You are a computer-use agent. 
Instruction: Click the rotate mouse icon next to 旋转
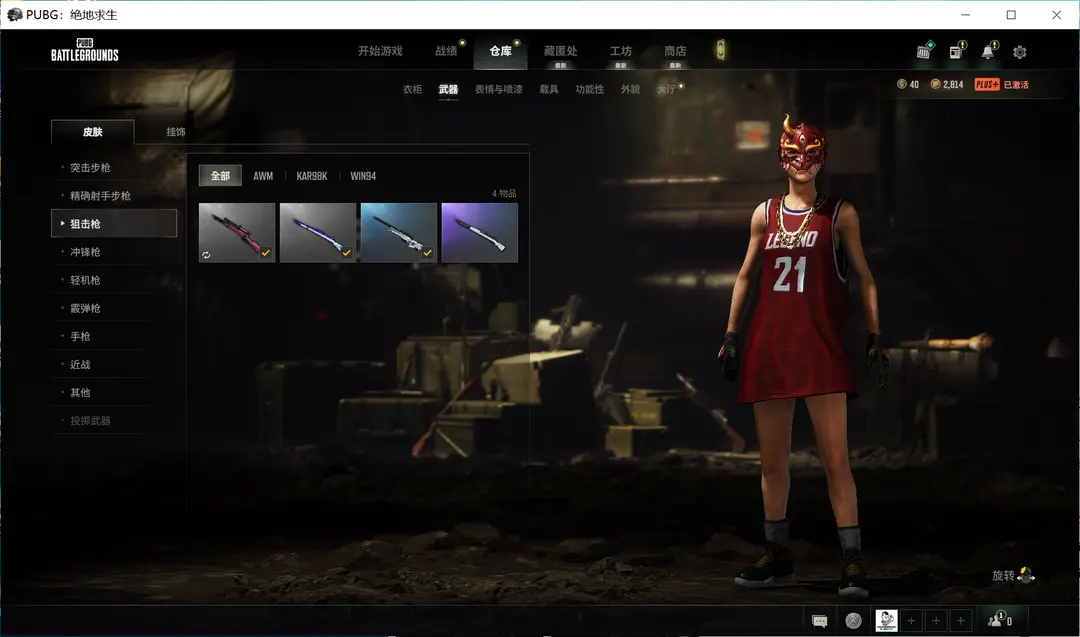(1026, 574)
